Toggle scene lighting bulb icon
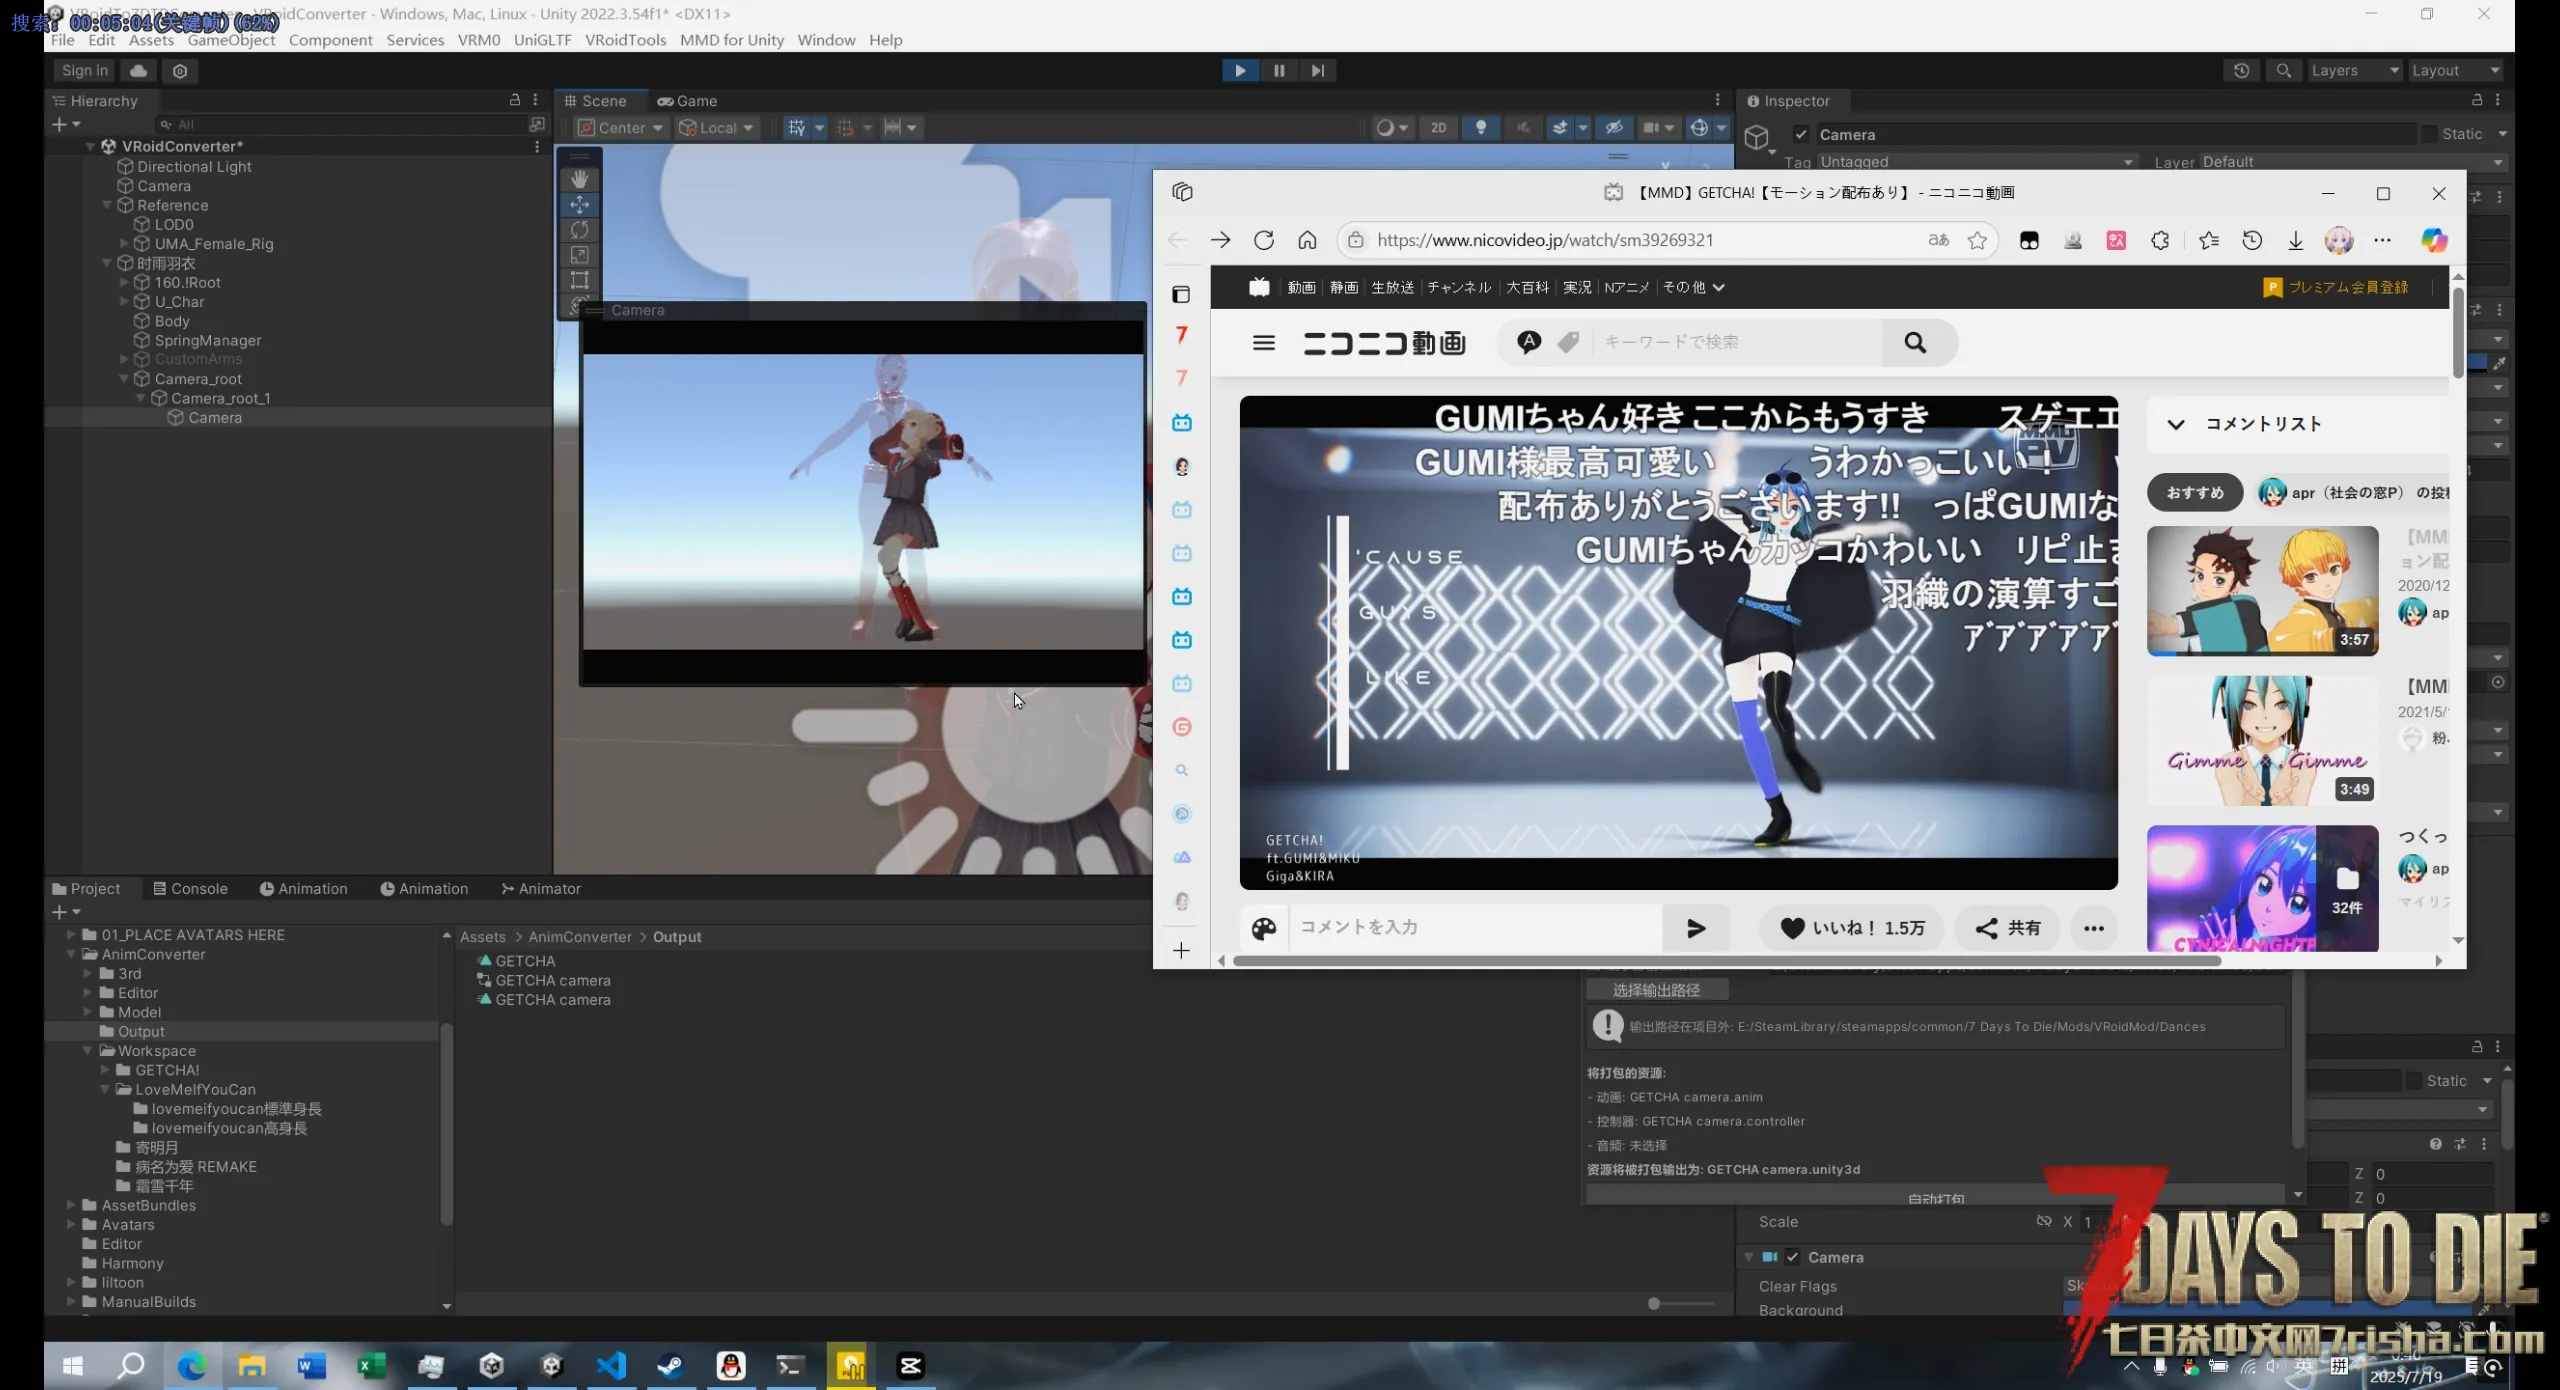The height and width of the screenshot is (1390, 2560). pyautogui.click(x=1481, y=127)
